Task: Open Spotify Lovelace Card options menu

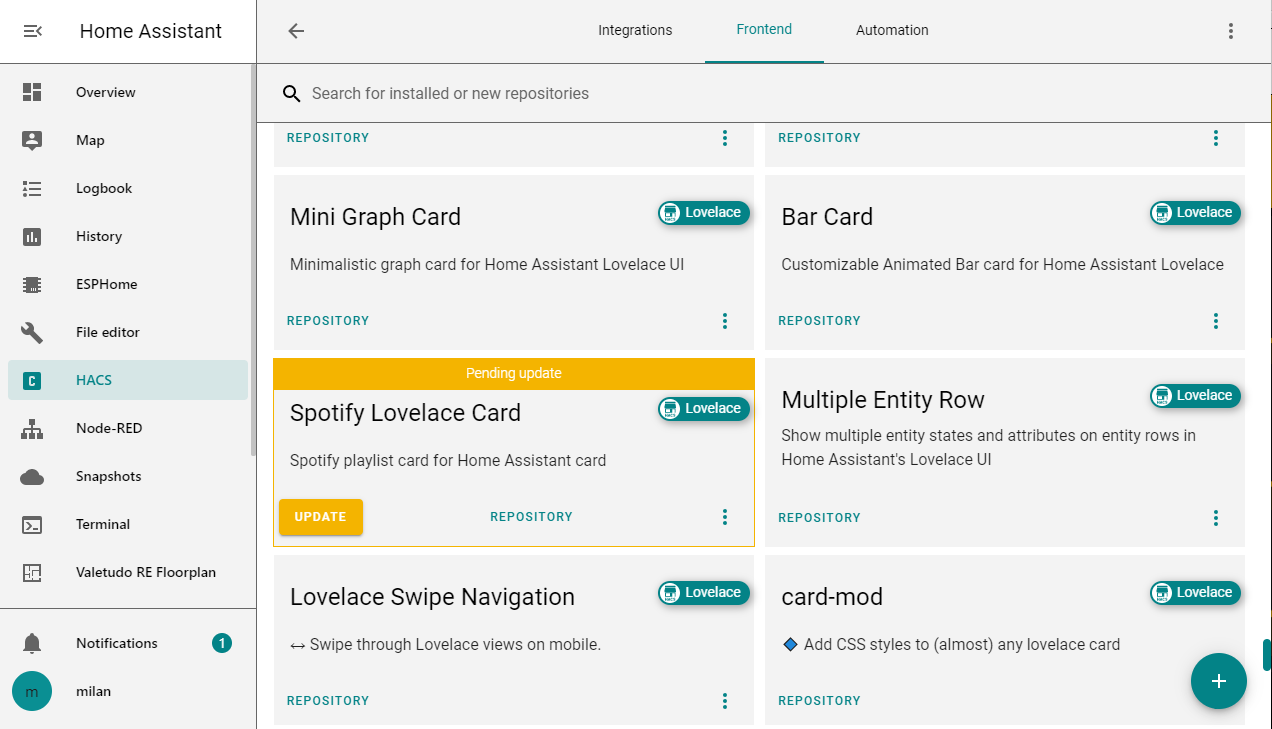Action: (x=725, y=517)
